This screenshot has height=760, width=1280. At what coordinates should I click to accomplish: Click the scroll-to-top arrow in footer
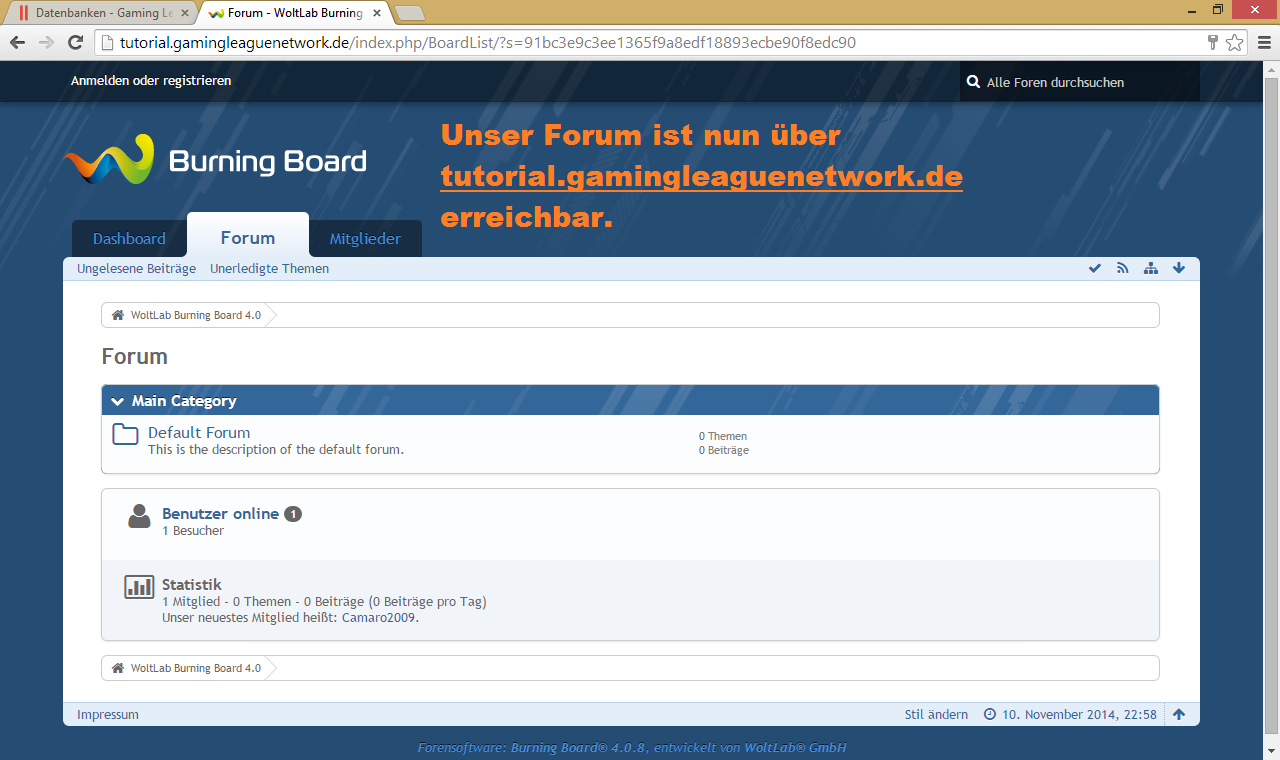[x=1179, y=714]
